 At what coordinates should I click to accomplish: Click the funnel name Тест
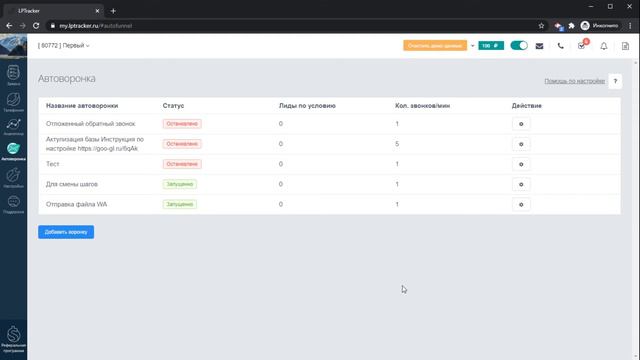tap(52, 164)
